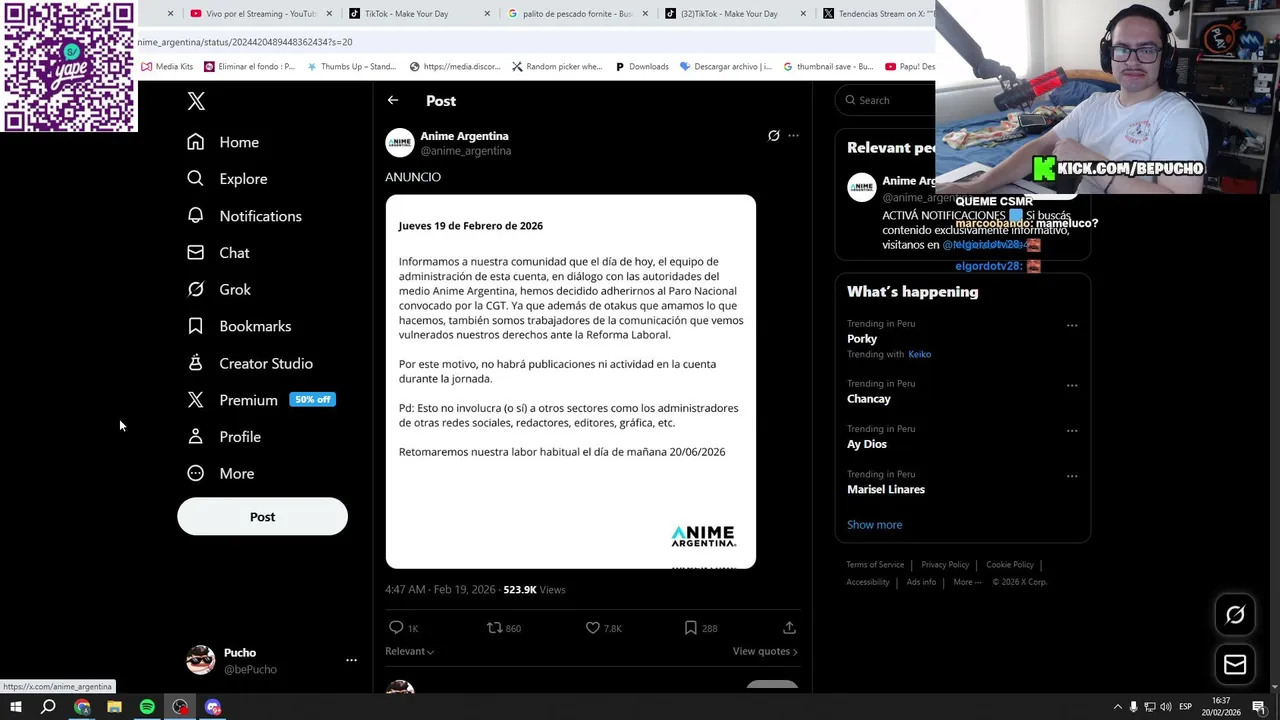Open Creator Studio in sidebar
This screenshot has width=1280, height=720.
250,363
